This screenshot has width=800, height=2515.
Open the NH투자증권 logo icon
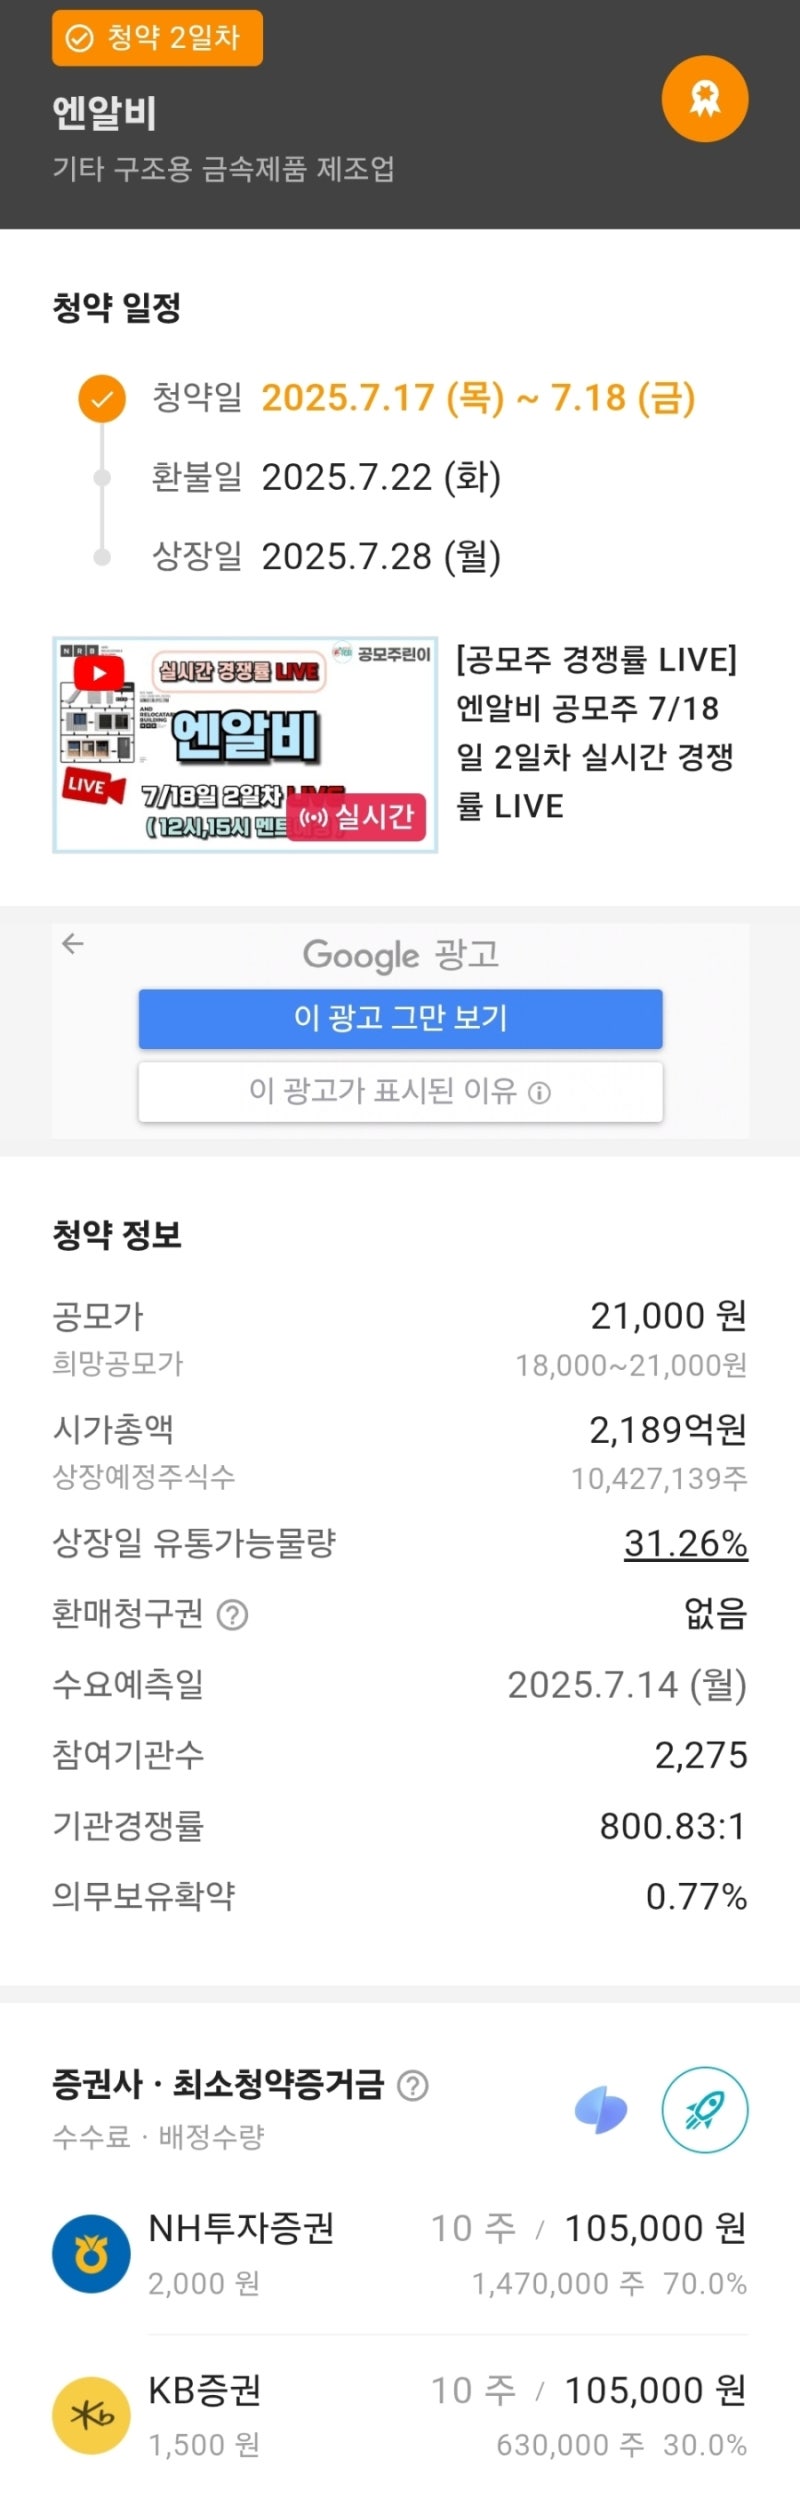(x=91, y=2254)
